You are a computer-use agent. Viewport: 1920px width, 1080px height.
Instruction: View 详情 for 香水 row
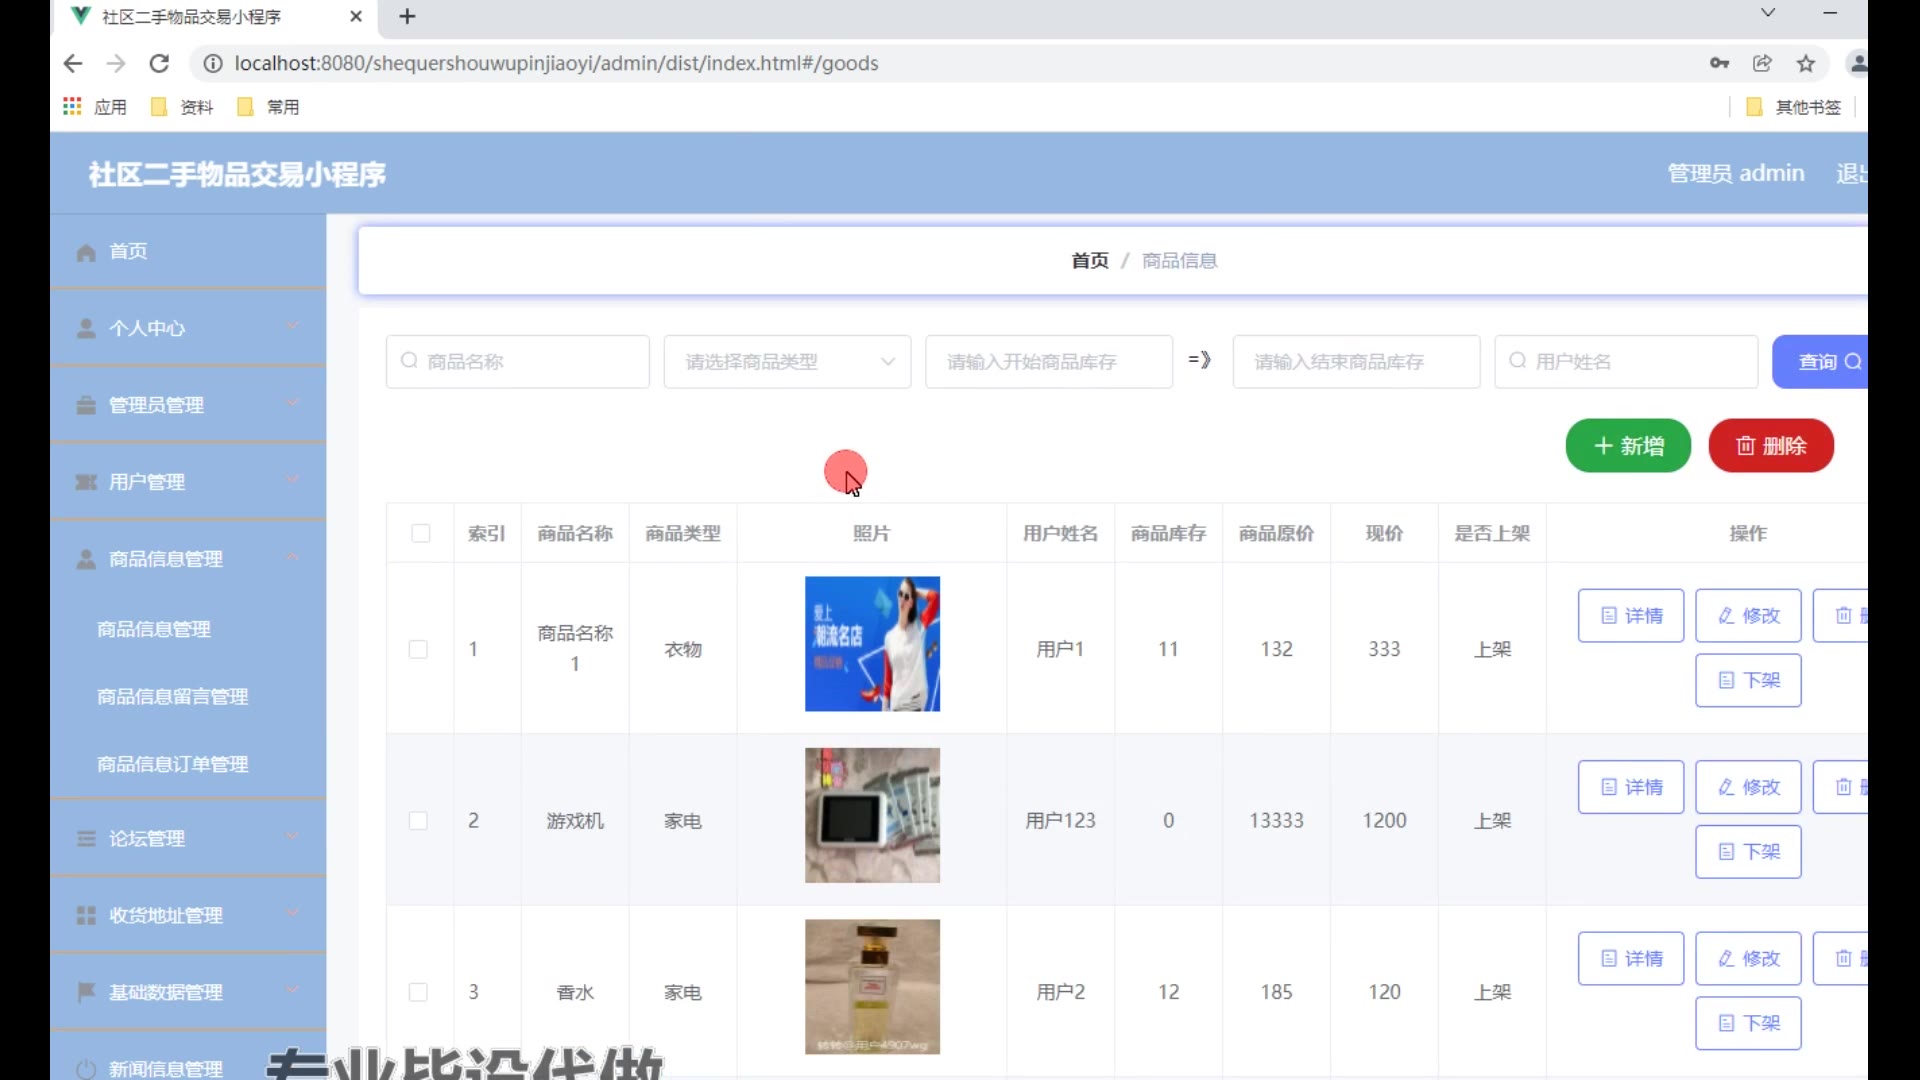[1631, 959]
